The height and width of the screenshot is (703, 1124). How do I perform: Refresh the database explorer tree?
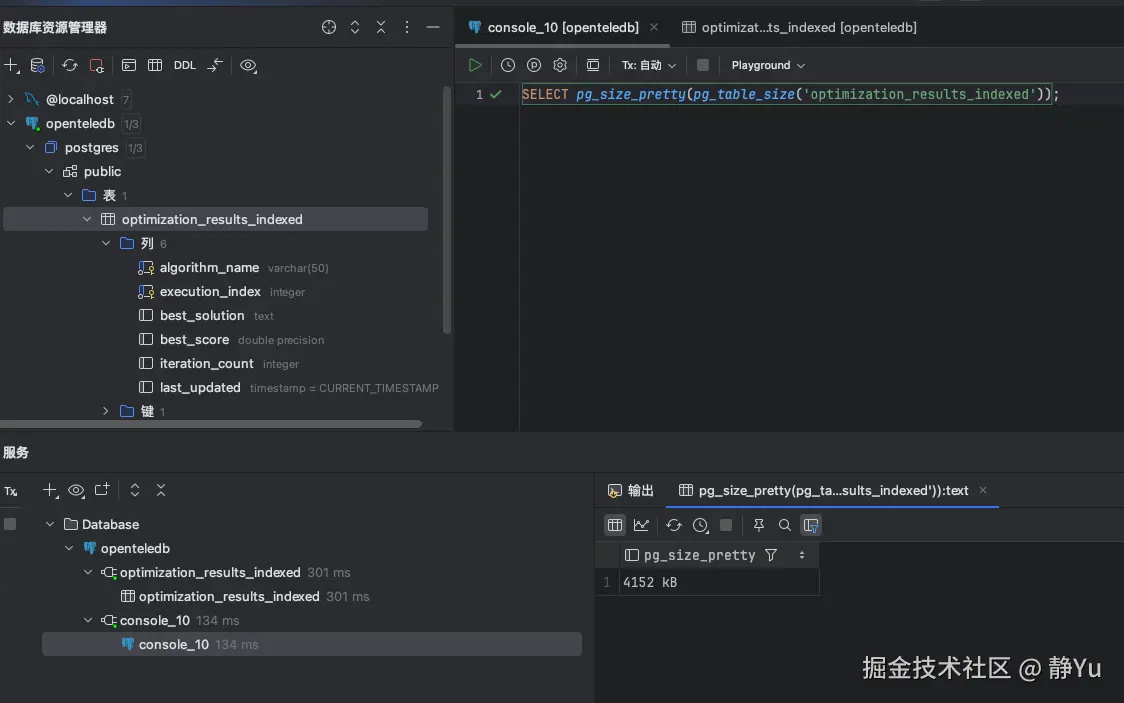tap(69, 65)
